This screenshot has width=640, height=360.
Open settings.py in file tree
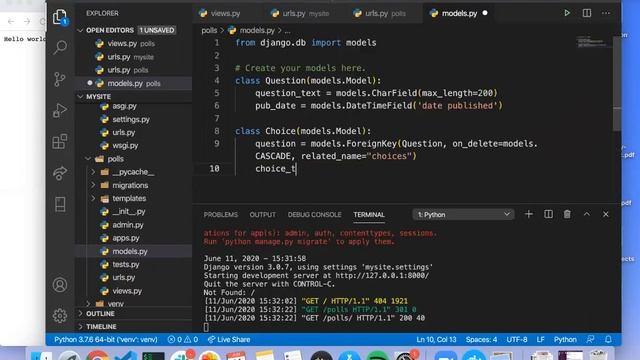click(x=133, y=119)
